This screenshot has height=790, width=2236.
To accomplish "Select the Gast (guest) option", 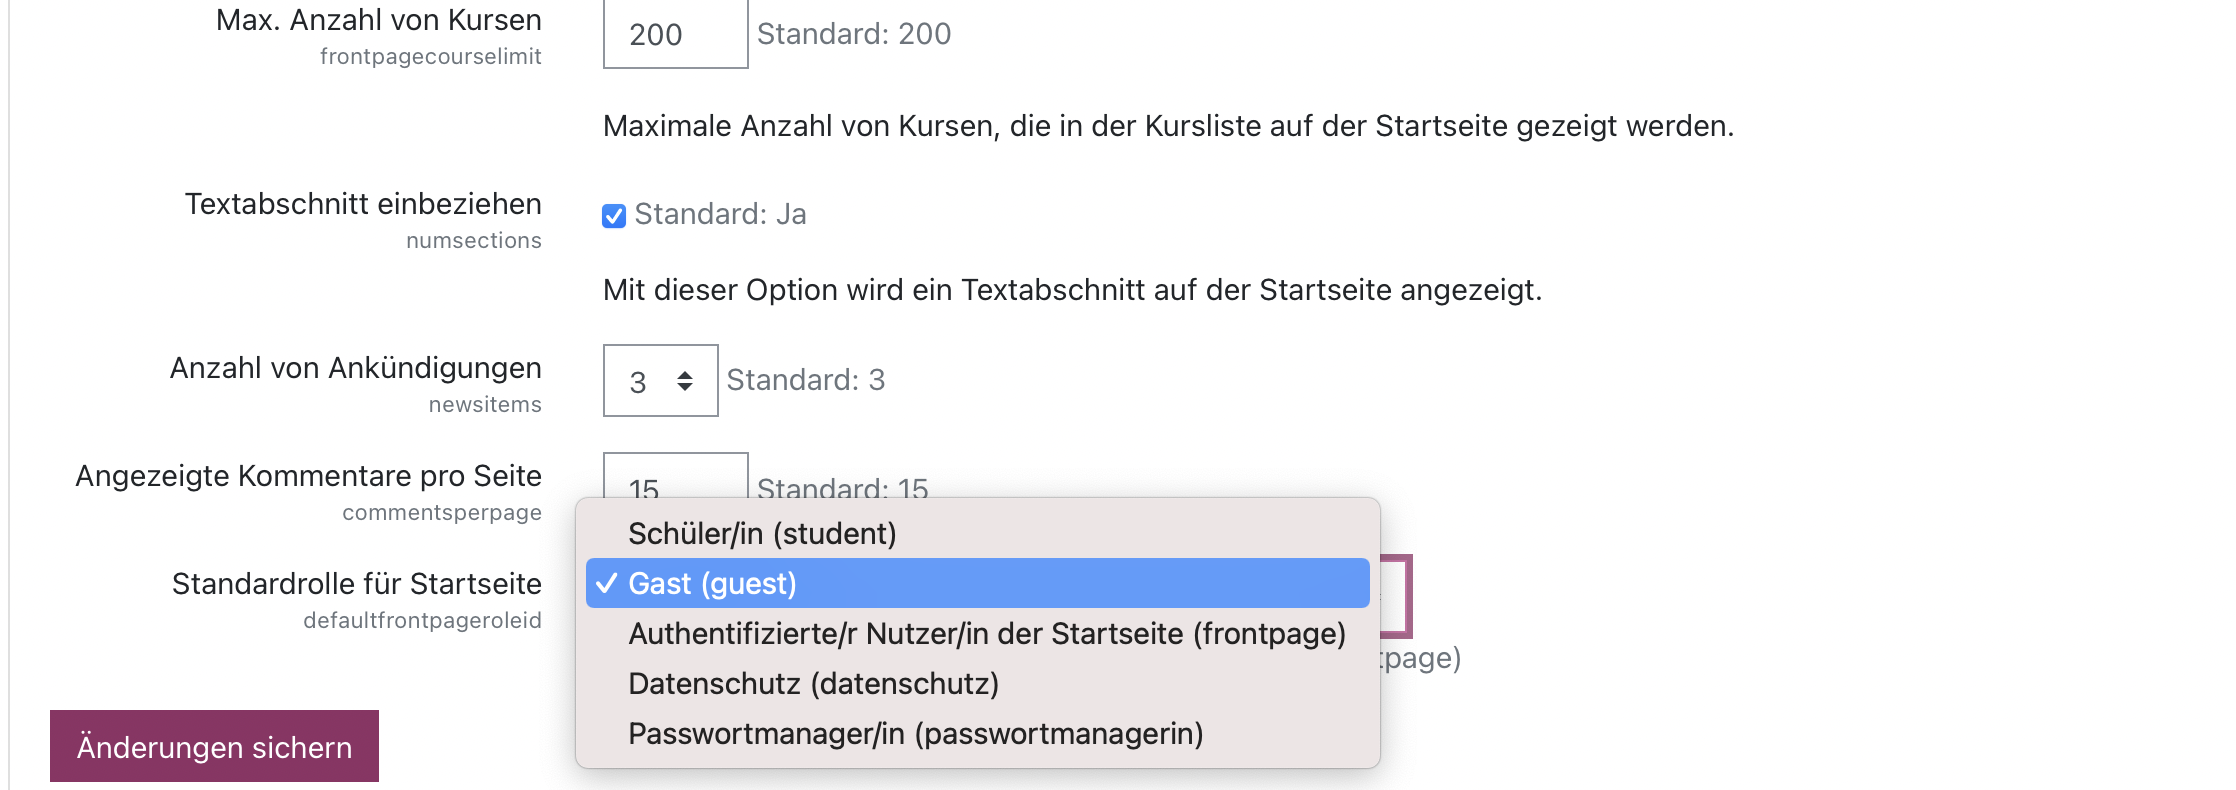I will pyautogui.click(x=712, y=584).
